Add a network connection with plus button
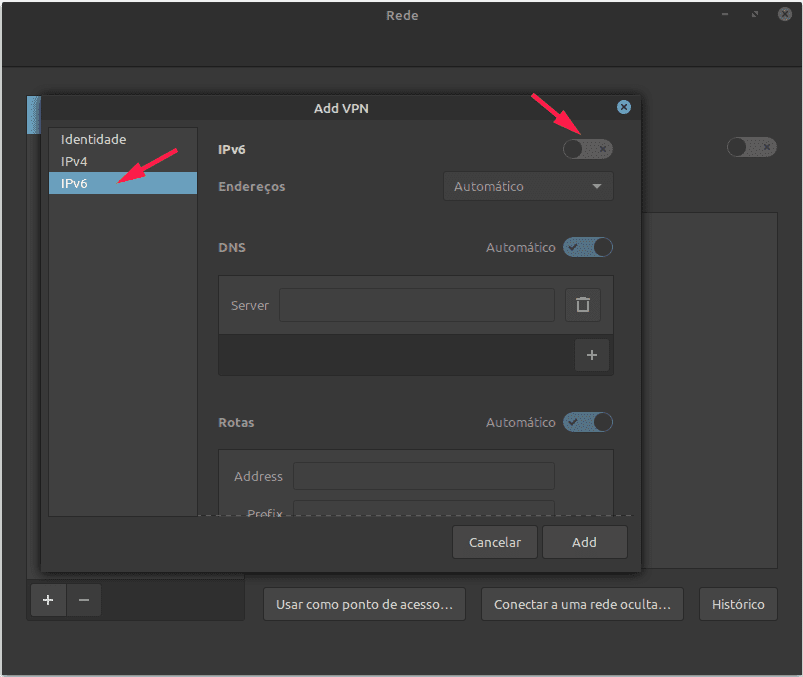803x677 pixels. [48, 600]
